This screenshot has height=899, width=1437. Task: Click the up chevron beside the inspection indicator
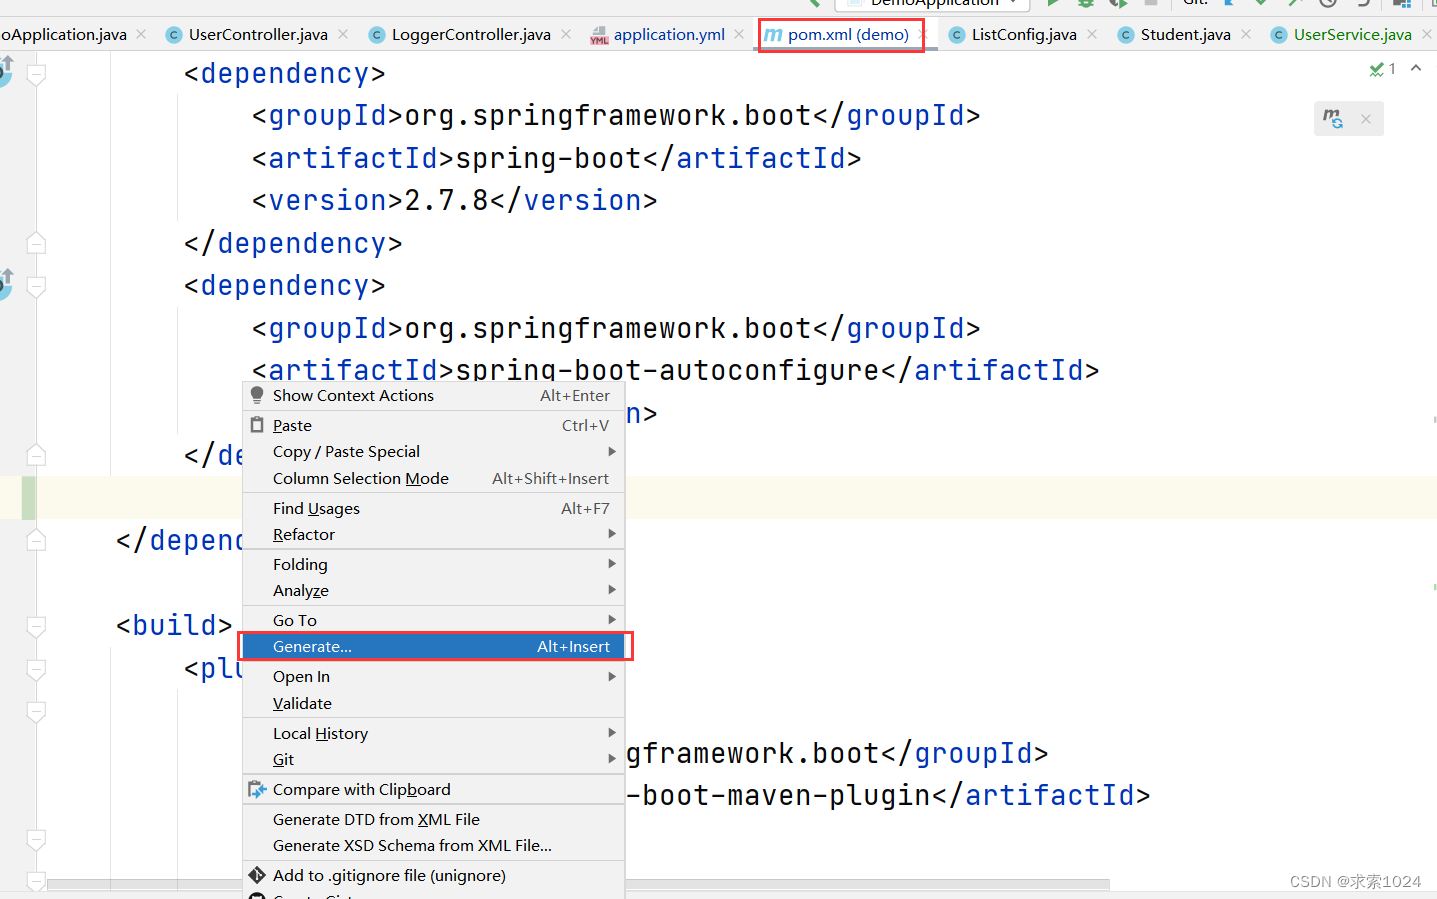point(1416,68)
